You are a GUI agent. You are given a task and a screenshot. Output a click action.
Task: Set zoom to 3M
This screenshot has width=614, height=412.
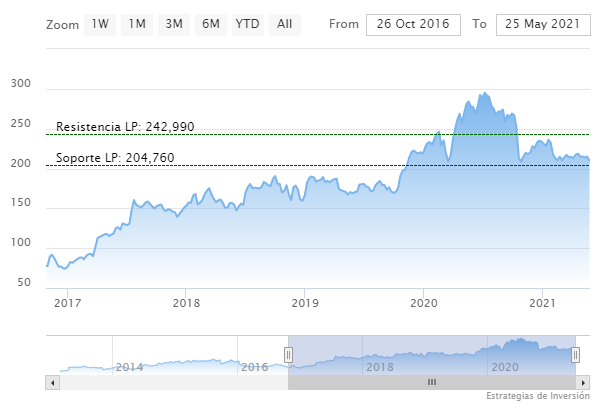tap(174, 23)
